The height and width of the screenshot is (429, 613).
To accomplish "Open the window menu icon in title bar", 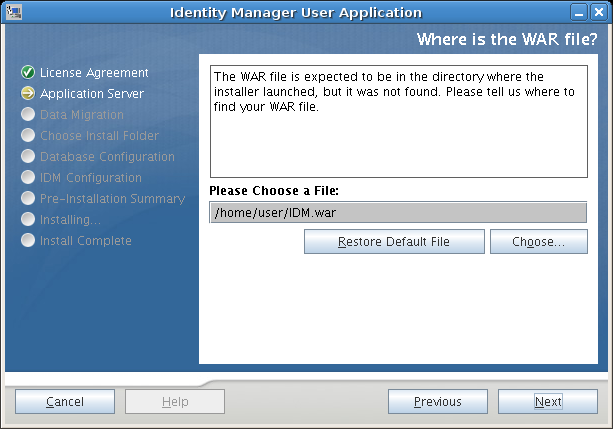I will pyautogui.click(x=15, y=12).
